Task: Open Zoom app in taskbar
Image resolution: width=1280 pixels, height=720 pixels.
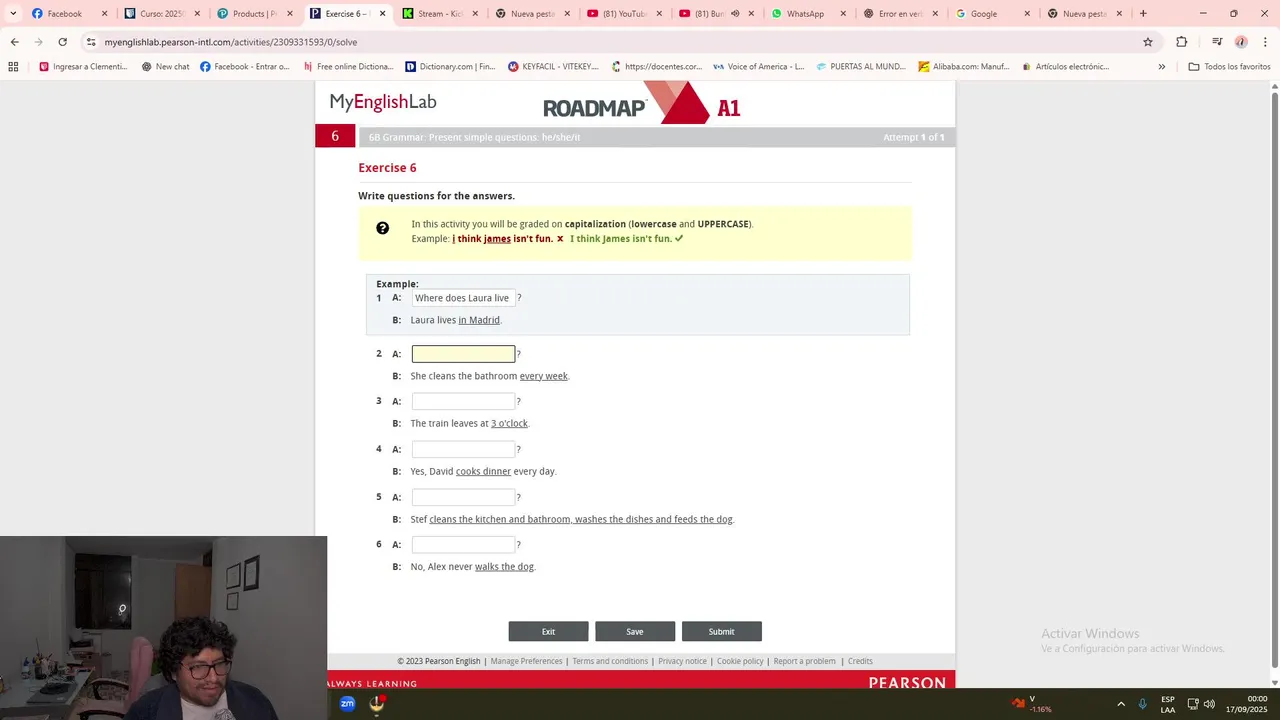Action: coord(347,704)
